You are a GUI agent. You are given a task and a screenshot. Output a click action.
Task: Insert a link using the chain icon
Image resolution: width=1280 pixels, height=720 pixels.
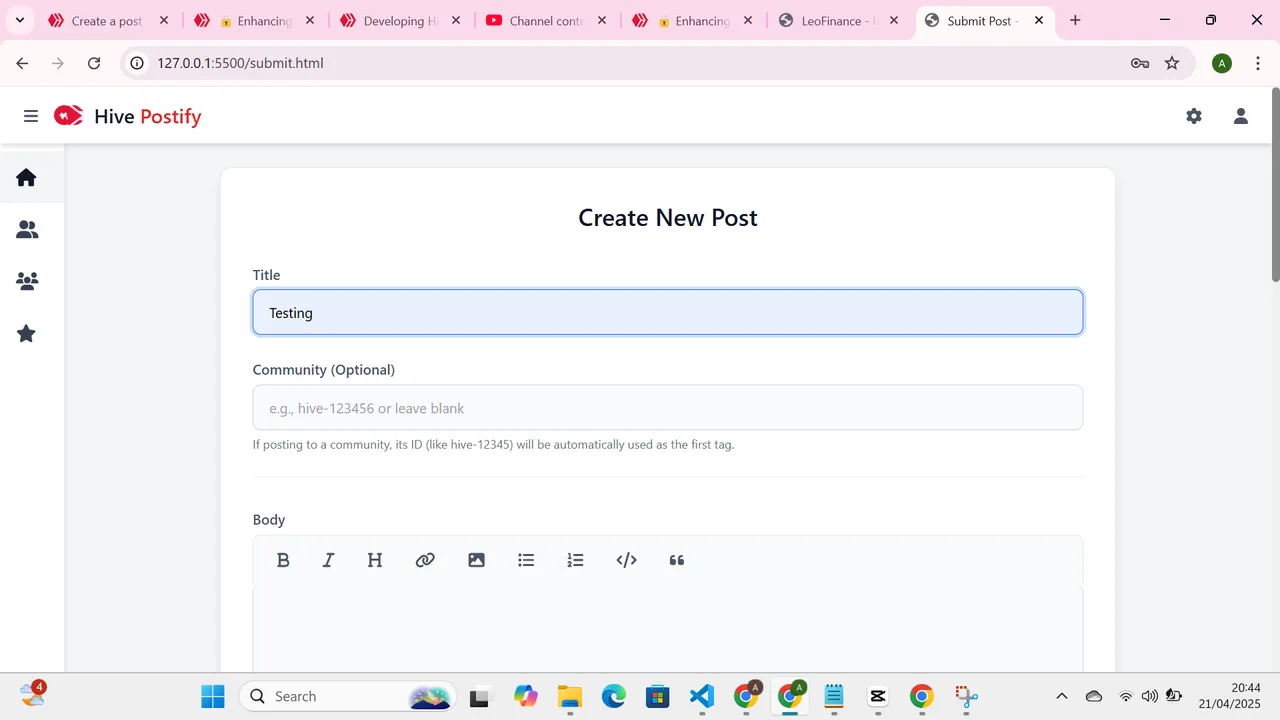pyautogui.click(x=425, y=560)
